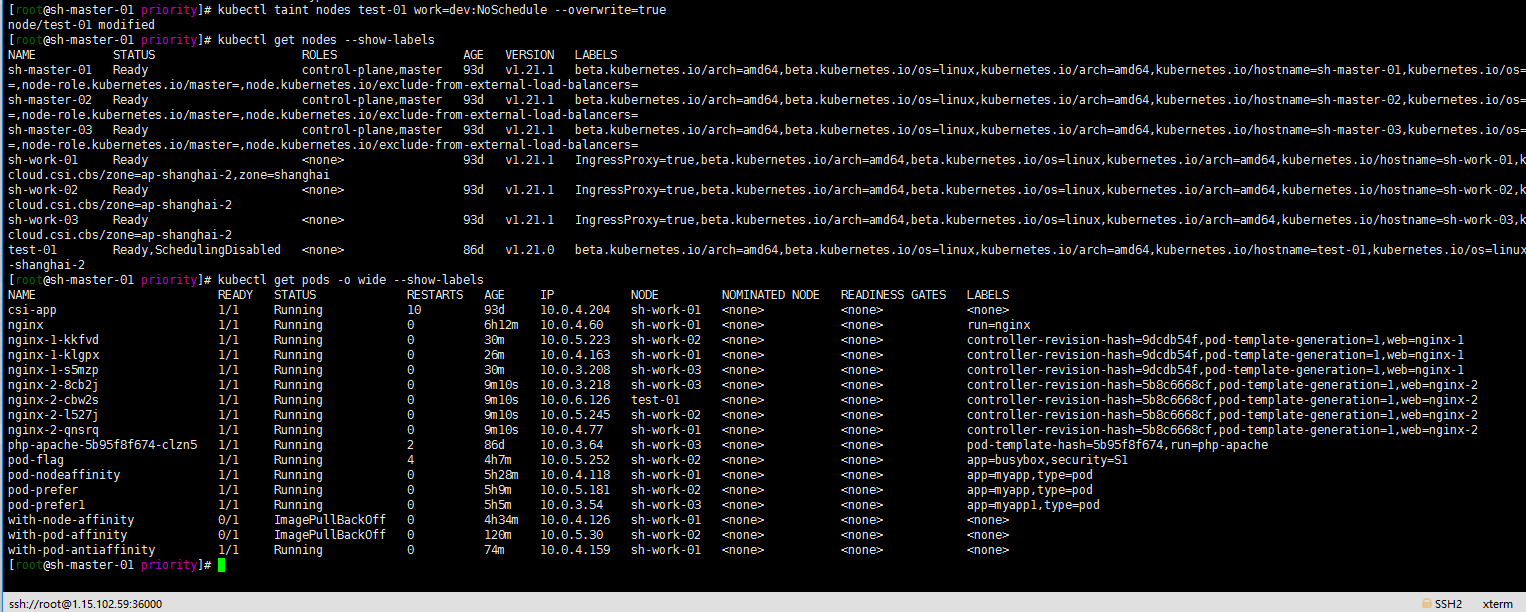The height and width of the screenshot is (612, 1526).
Task: Click age 4h34m of with-node-affinity
Action: (x=501, y=519)
